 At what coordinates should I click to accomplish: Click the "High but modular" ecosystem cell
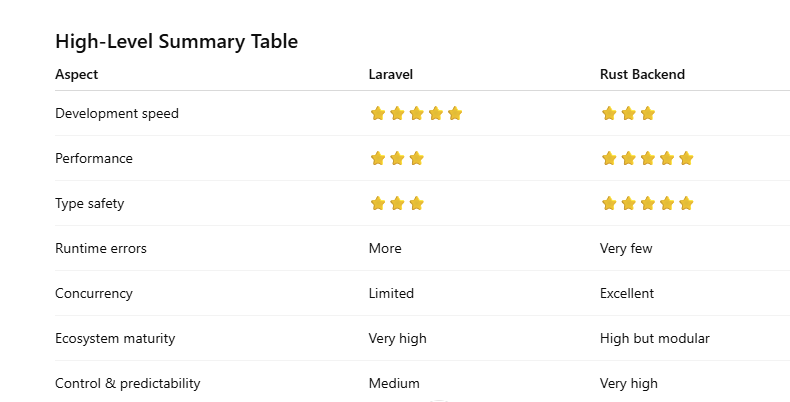click(x=655, y=339)
